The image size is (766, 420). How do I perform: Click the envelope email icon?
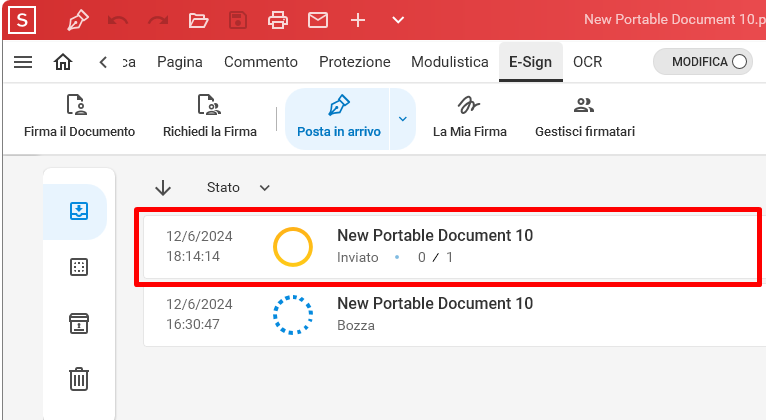pyautogui.click(x=318, y=21)
